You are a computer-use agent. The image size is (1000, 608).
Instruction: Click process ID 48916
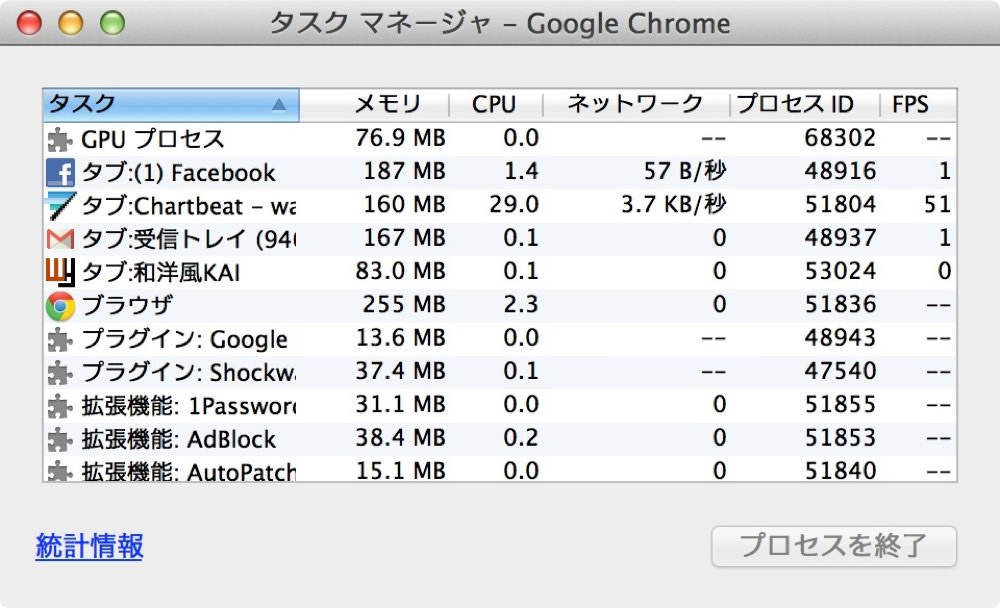(x=840, y=171)
